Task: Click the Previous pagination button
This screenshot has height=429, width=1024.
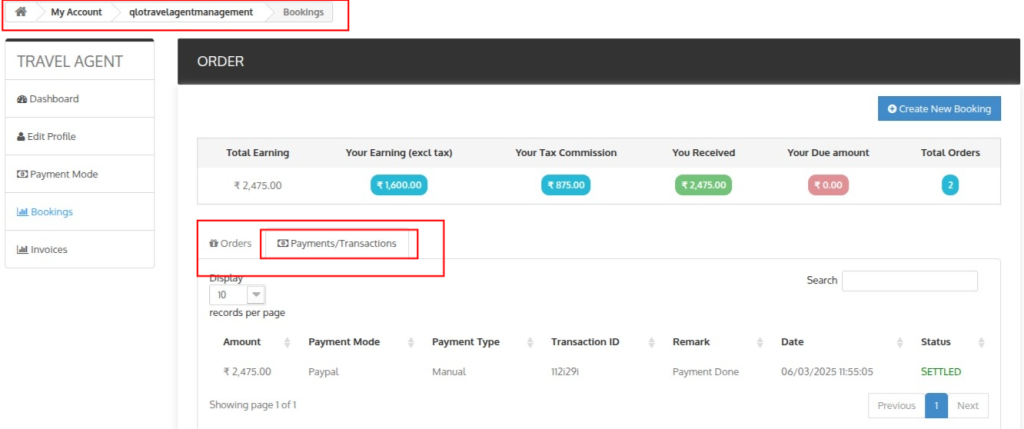Action: pos(896,405)
